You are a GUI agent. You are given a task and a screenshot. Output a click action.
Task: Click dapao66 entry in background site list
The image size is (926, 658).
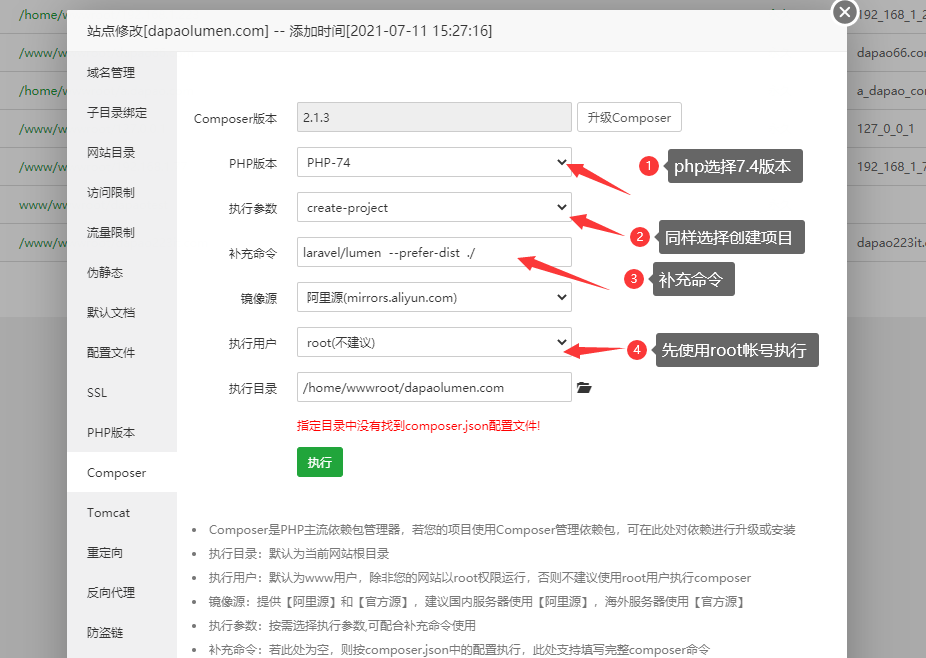891,53
